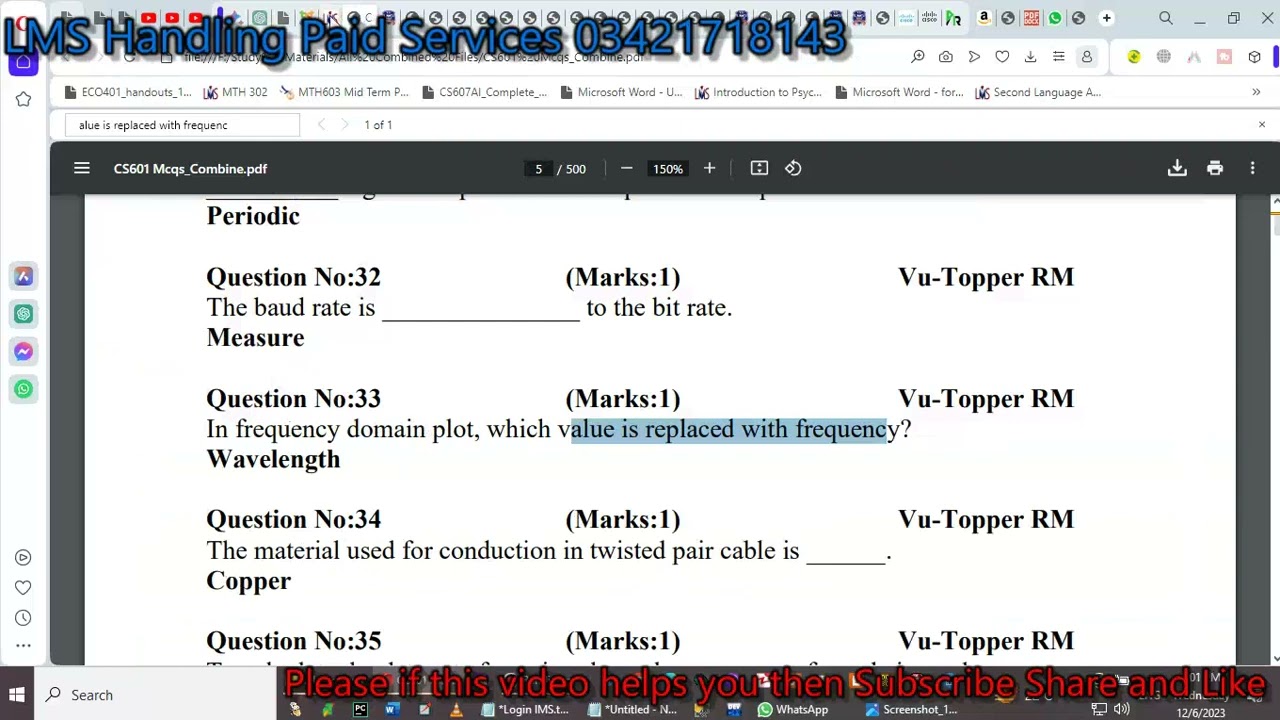Open PyCharm from the taskbar

click(x=360, y=710)
